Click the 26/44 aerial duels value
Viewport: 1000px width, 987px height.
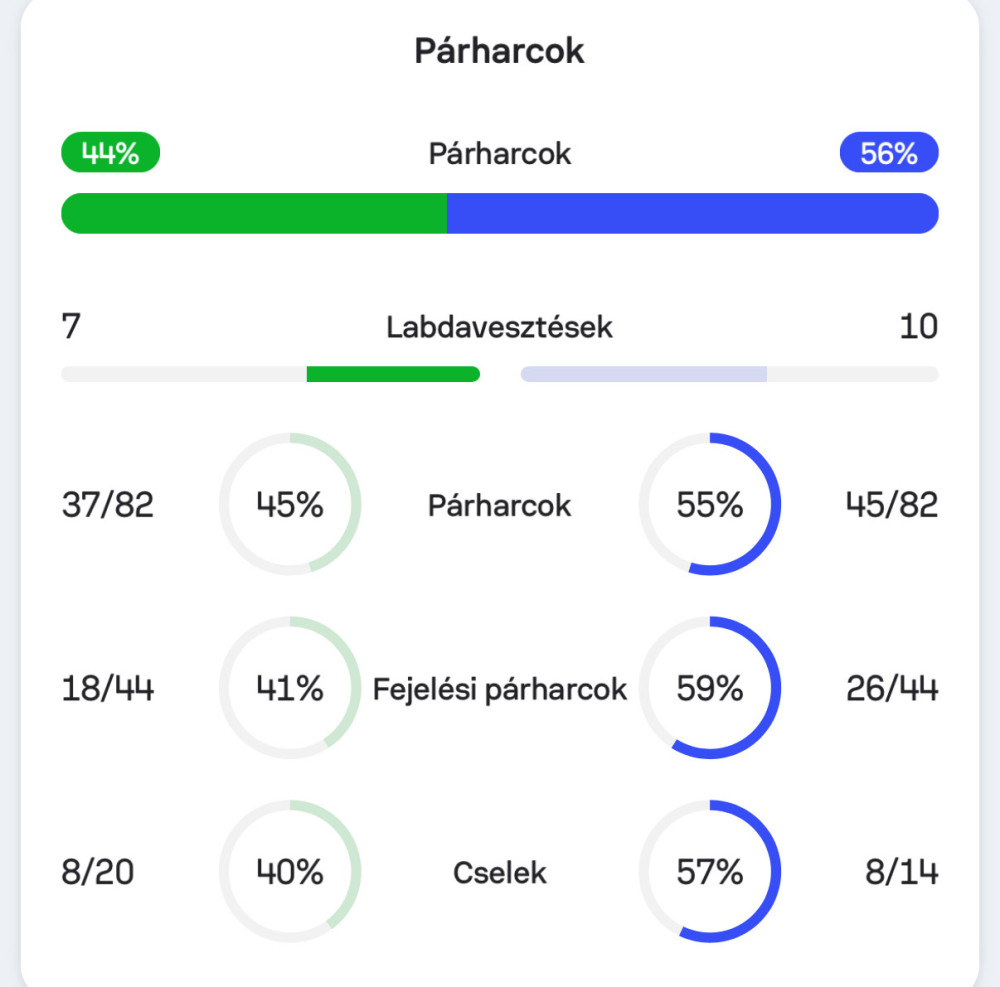(x=892, y=689)
